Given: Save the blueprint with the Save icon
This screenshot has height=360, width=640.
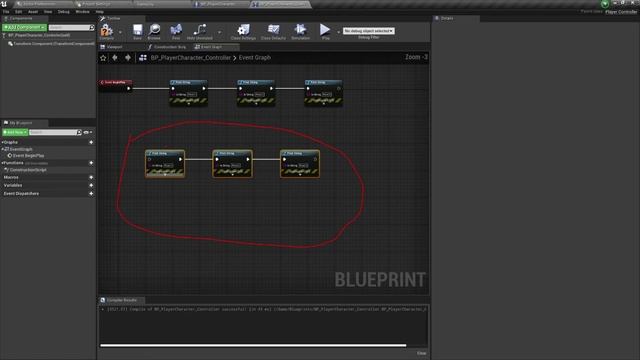Looking at the screenshot, I should click(138, 30).
